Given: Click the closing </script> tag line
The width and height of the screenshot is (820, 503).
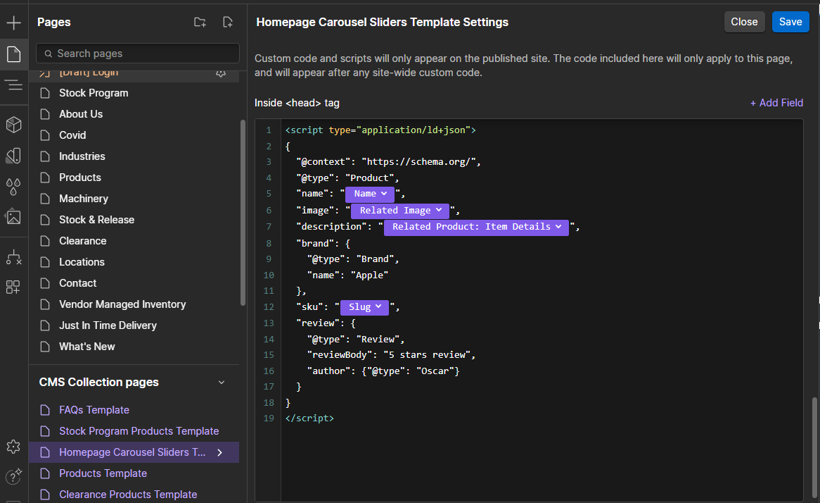Looking at the screenshot, I should pyautogui.click(x=310, y=418).
